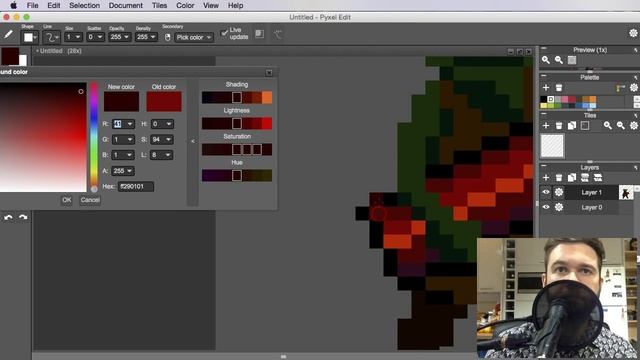The width and height of the screenshot is (640, 360).
Task: Open Tiles panel settings gear
Action: point(633,126)
